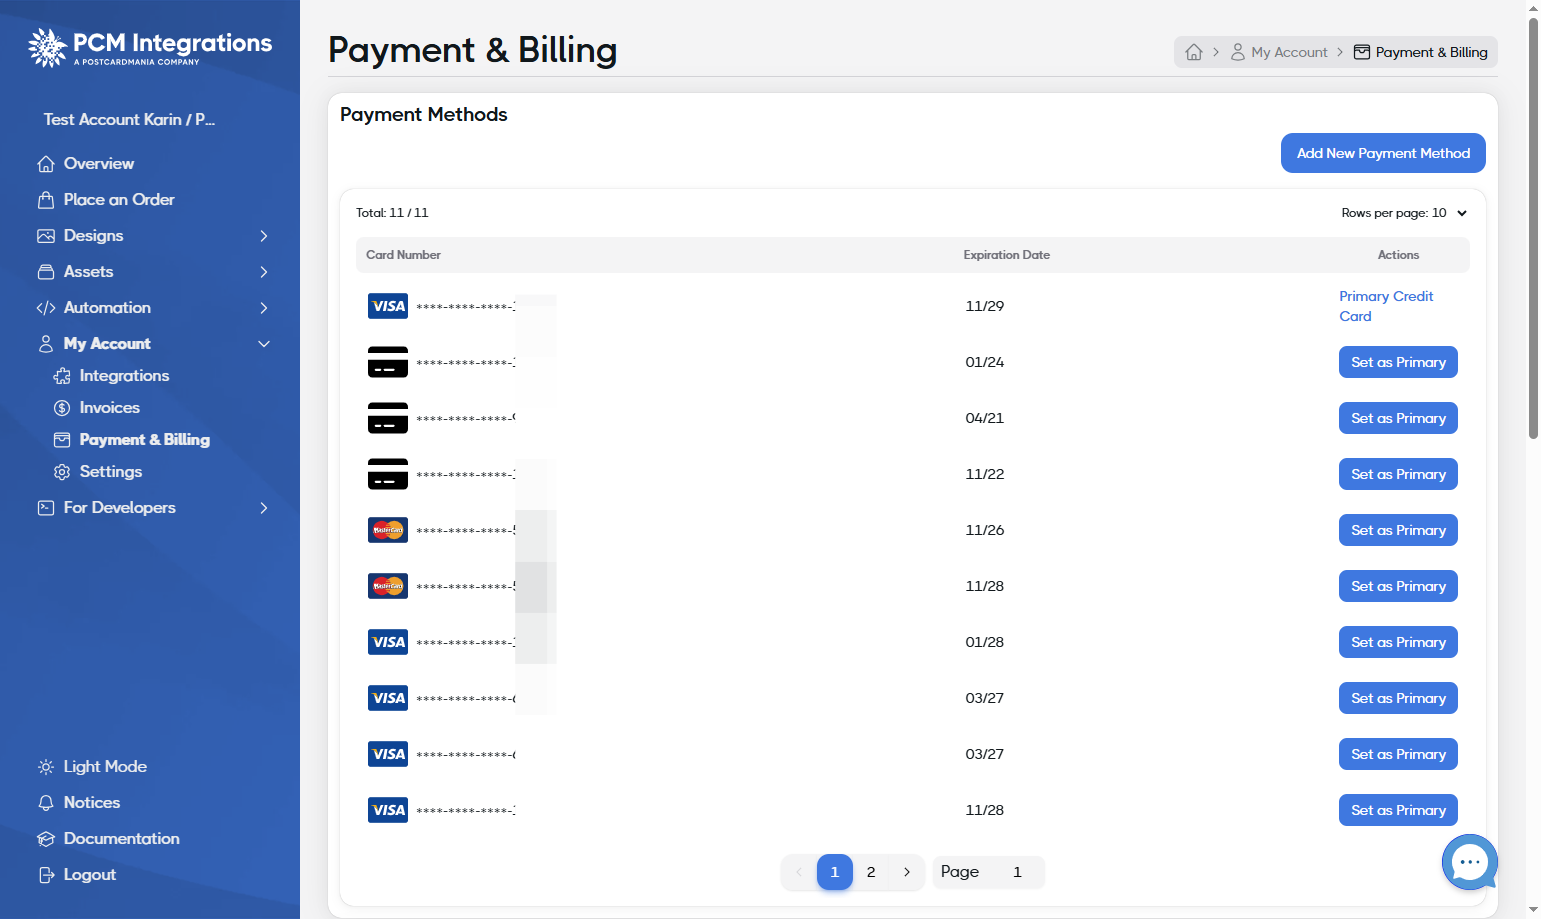Open the chat support bubble
The image size is (1541, 919).
pyautogui.click(x=1469, y=862)
